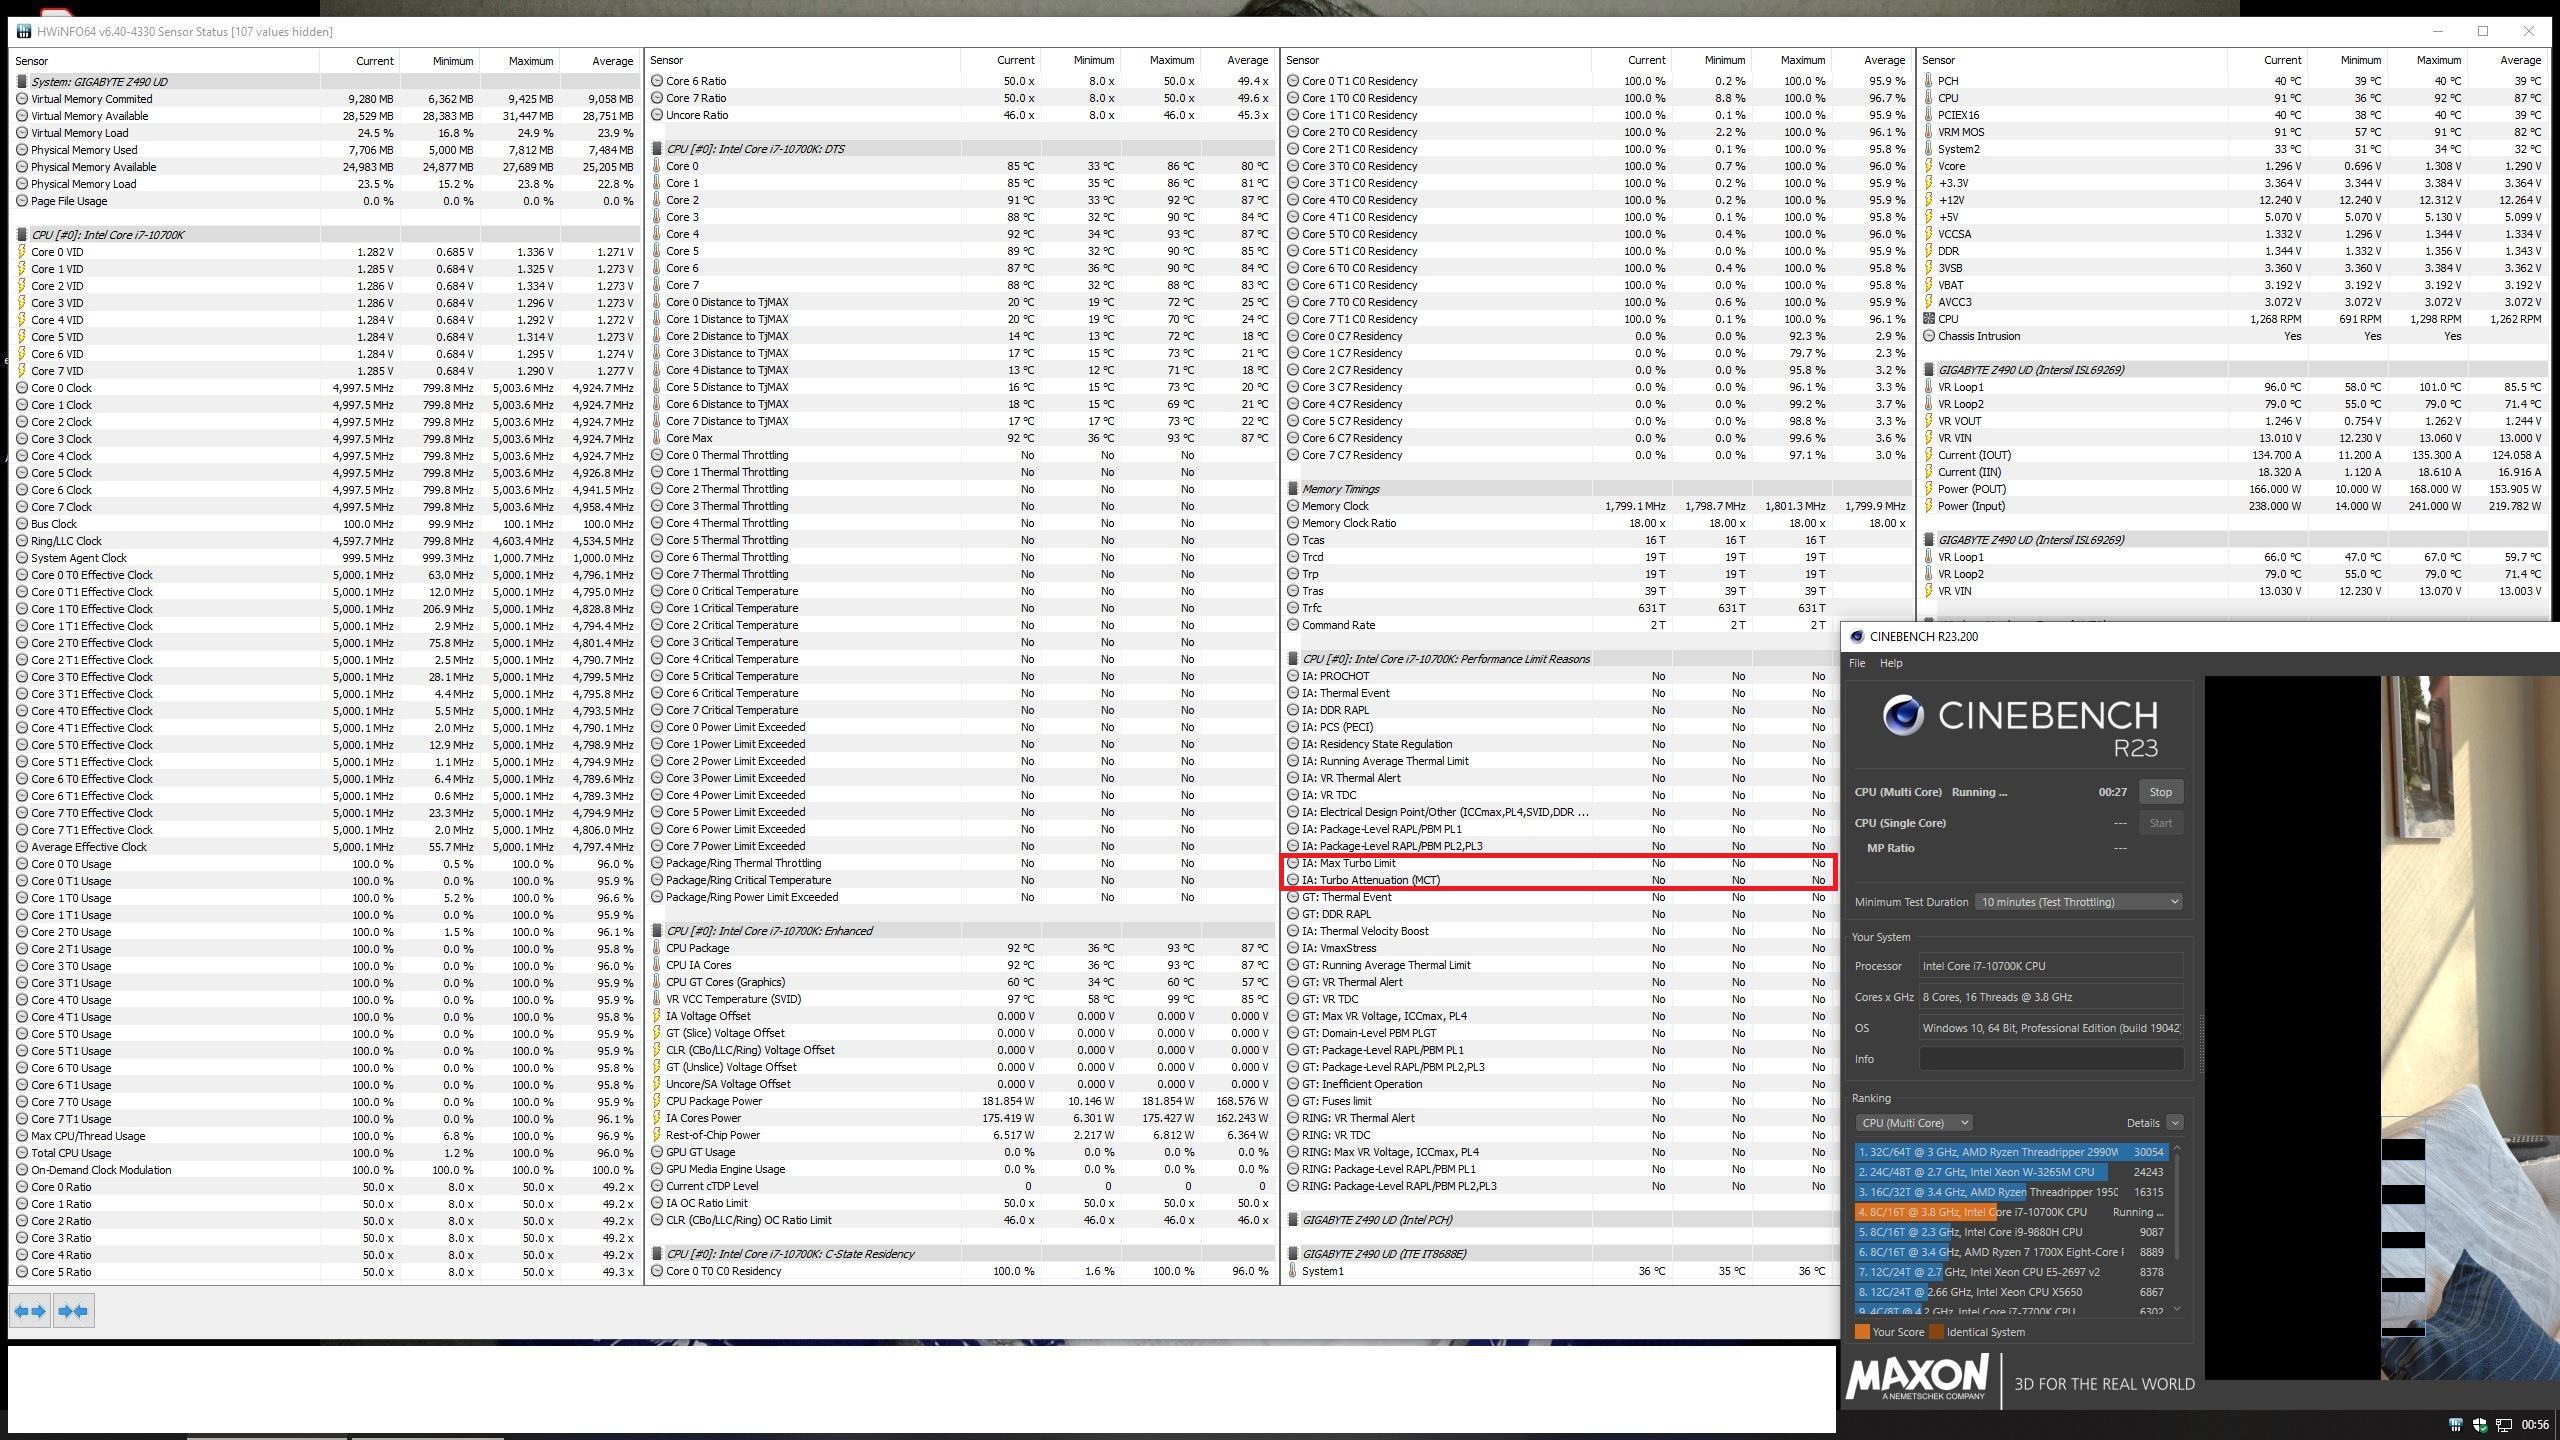This screenshot has height=1440, width=2560.
Task: Open the CPU (Multi Core) ranking dropdown
Action: point(1913,1123)
